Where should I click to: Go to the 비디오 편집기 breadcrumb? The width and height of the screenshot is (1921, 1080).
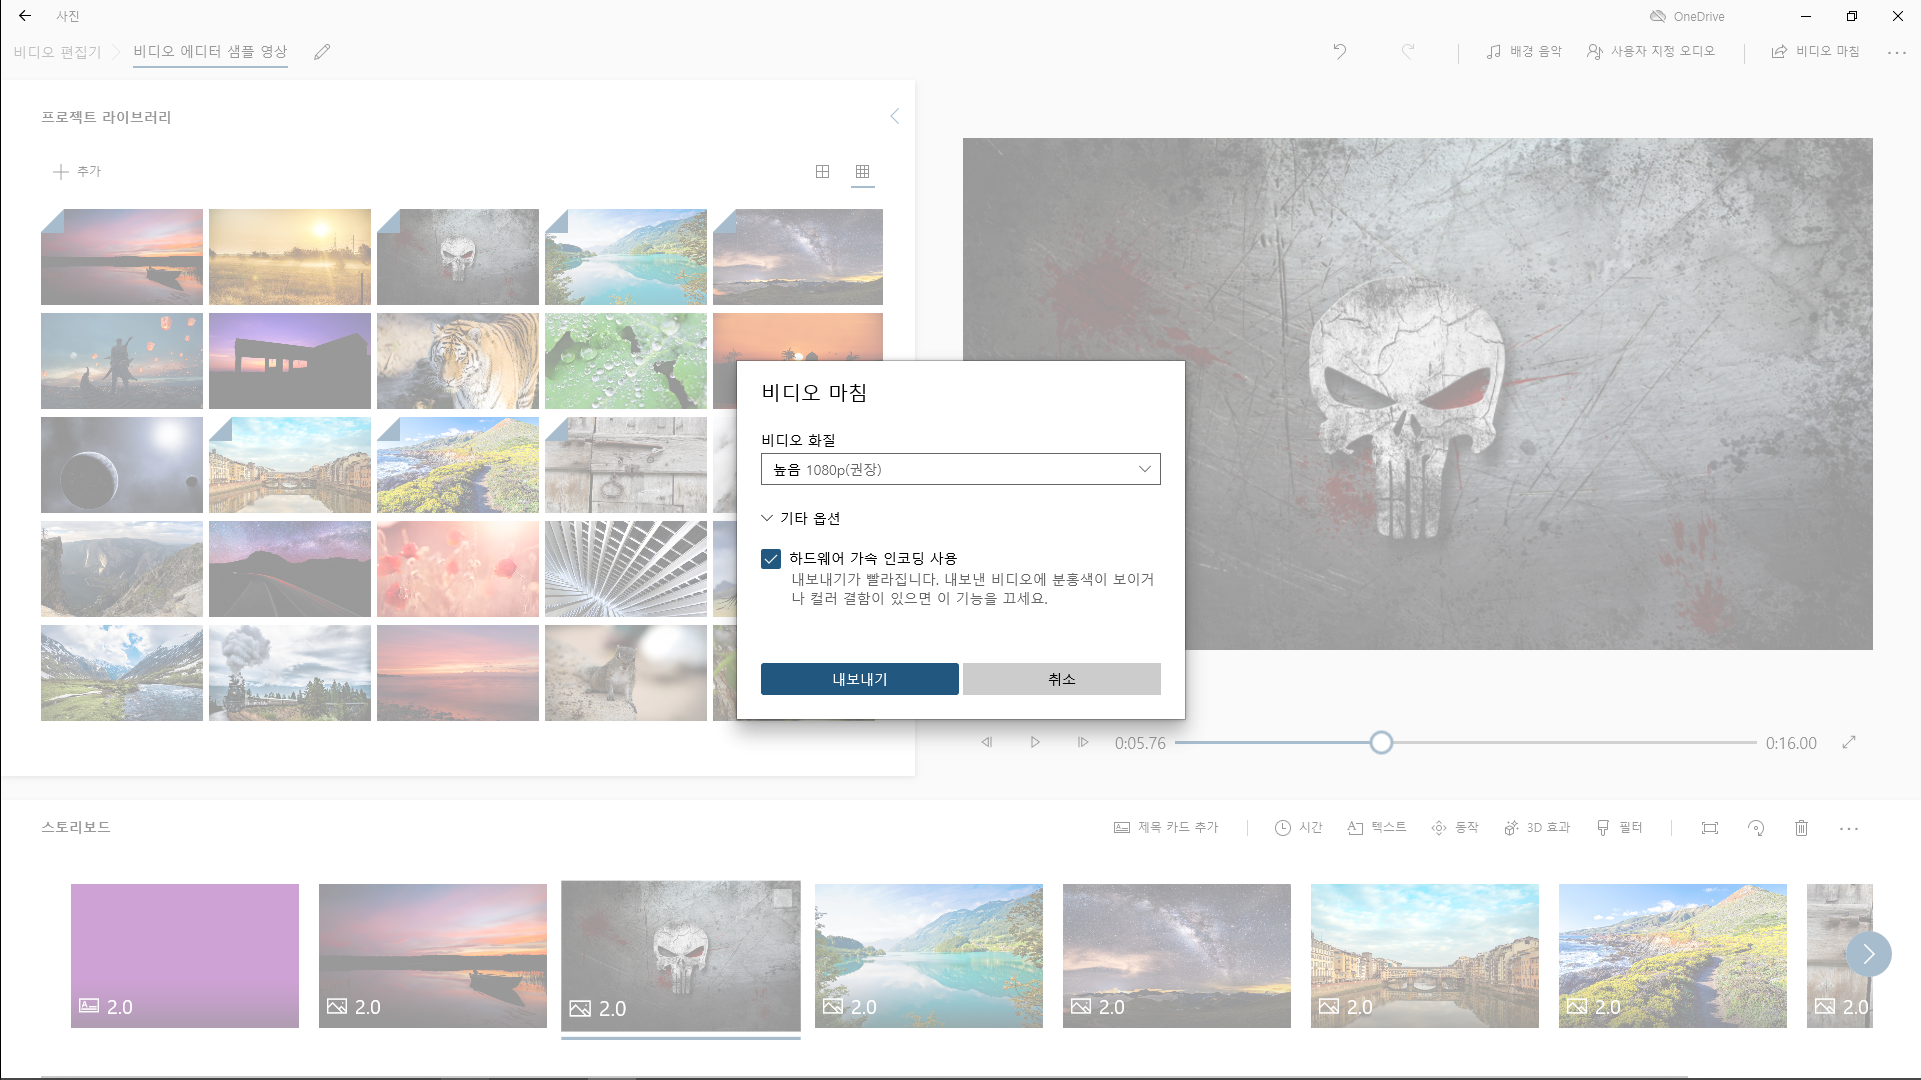[x=57, y=52]
